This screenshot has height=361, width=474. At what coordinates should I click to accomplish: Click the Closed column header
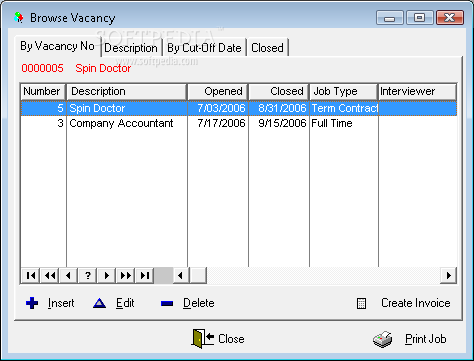coord(279,91)
